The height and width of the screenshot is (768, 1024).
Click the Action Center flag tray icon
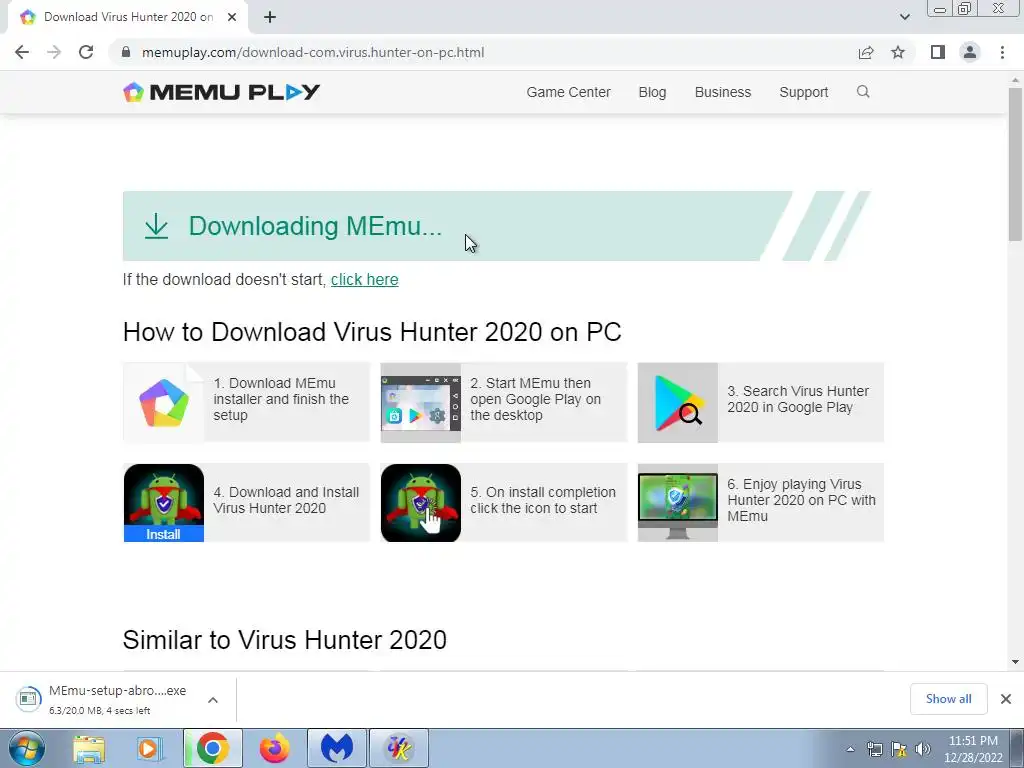pyautogui.click(x=899, y=749)
